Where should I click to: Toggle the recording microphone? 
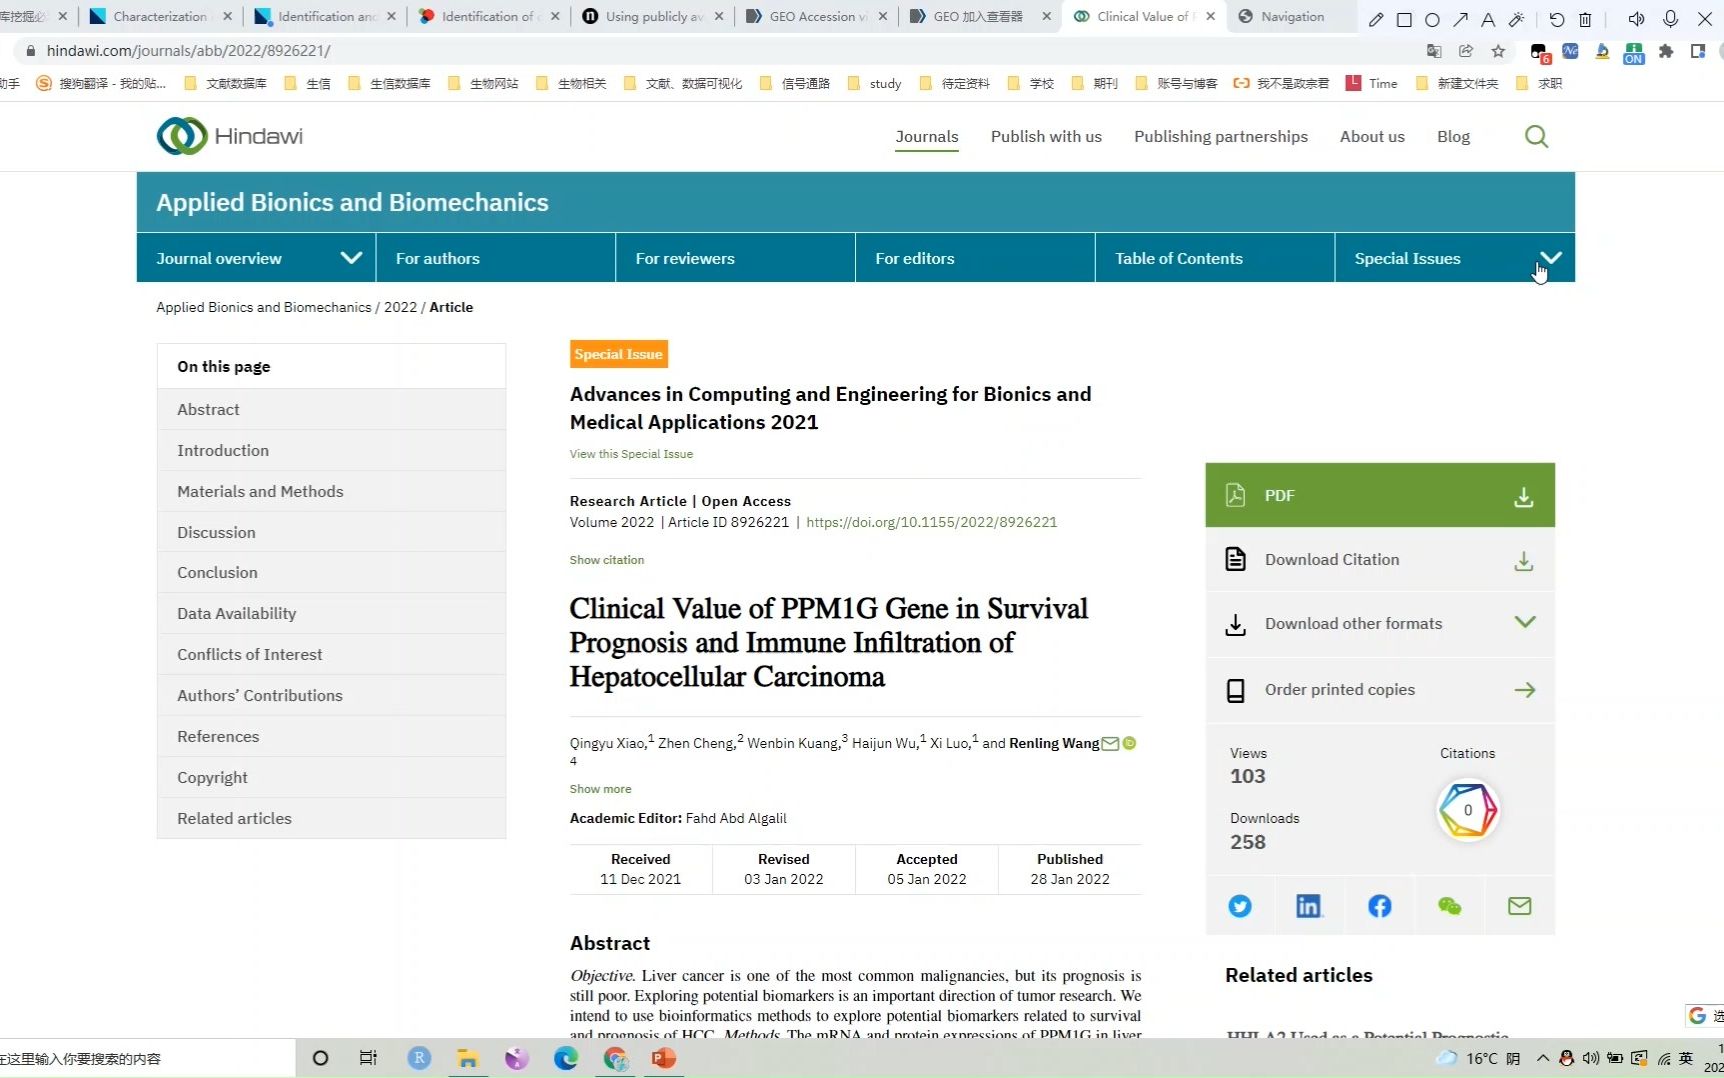coord(1670,19)
